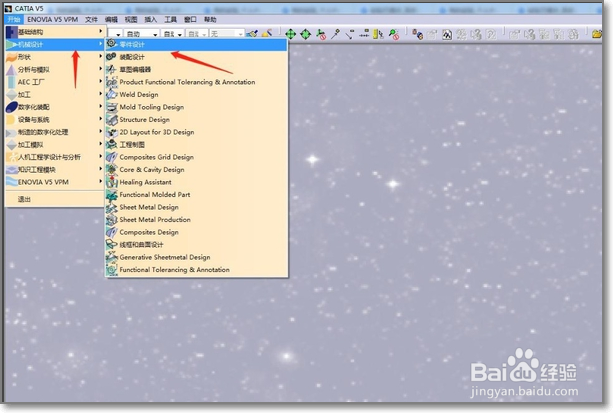Open 草图编辑器 (Sketcher) workbench
The height and width of the screenshot is (413, 613).
click(197, 70)
